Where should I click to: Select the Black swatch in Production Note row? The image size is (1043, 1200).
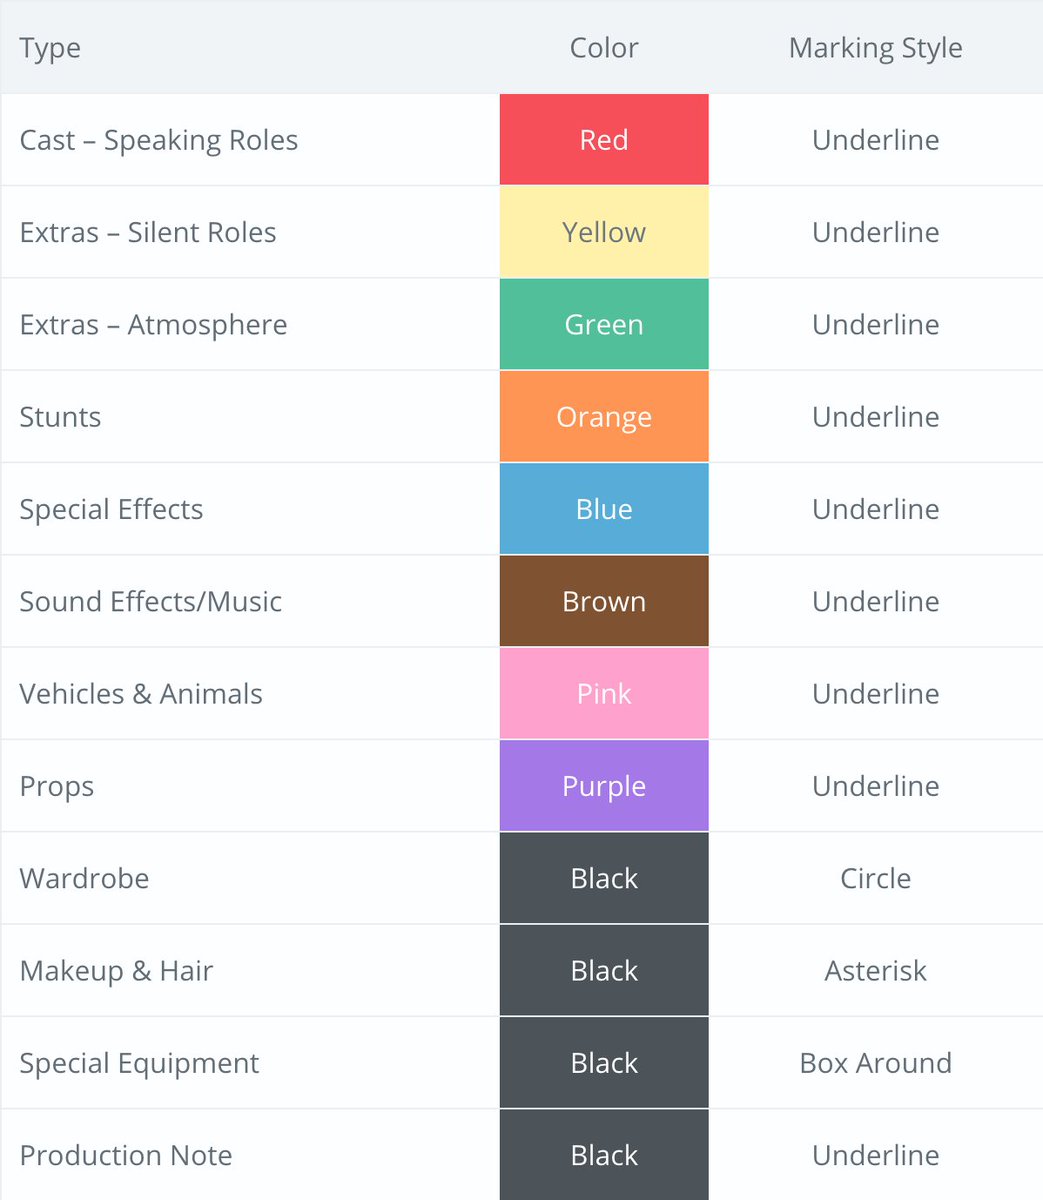click(604, 1155)
